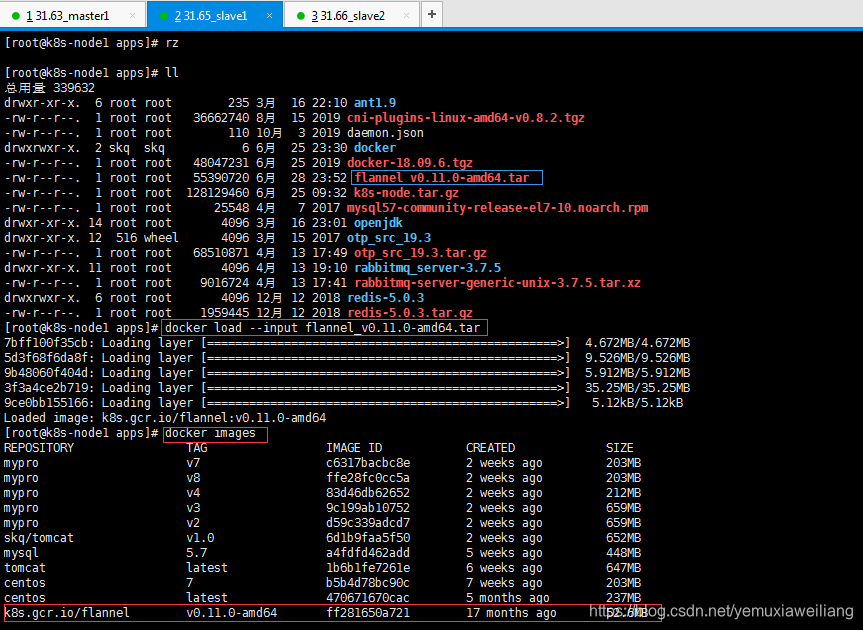Click the docker directory name
Screen dimensions: 863x630
pos(375,147)
